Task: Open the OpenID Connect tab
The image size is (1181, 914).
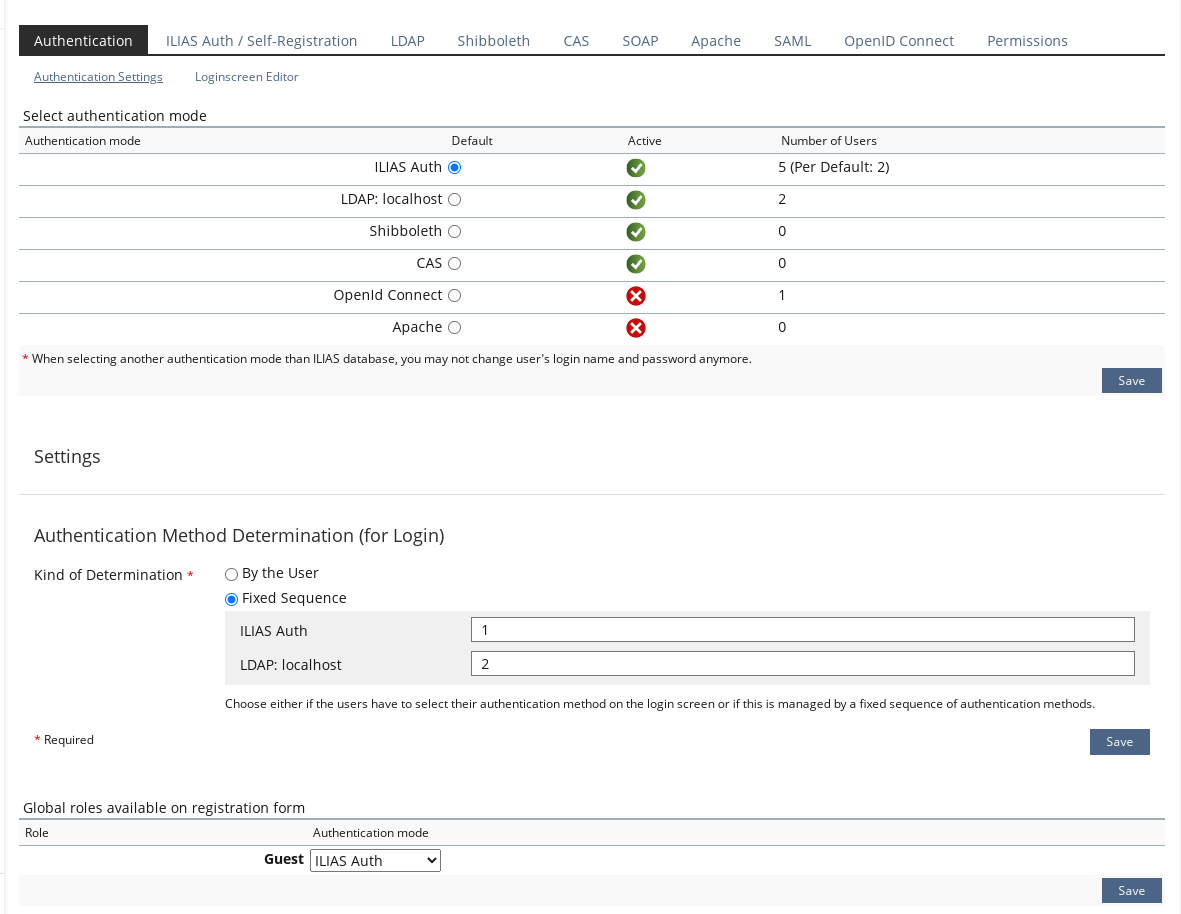Action: [898, 41]
